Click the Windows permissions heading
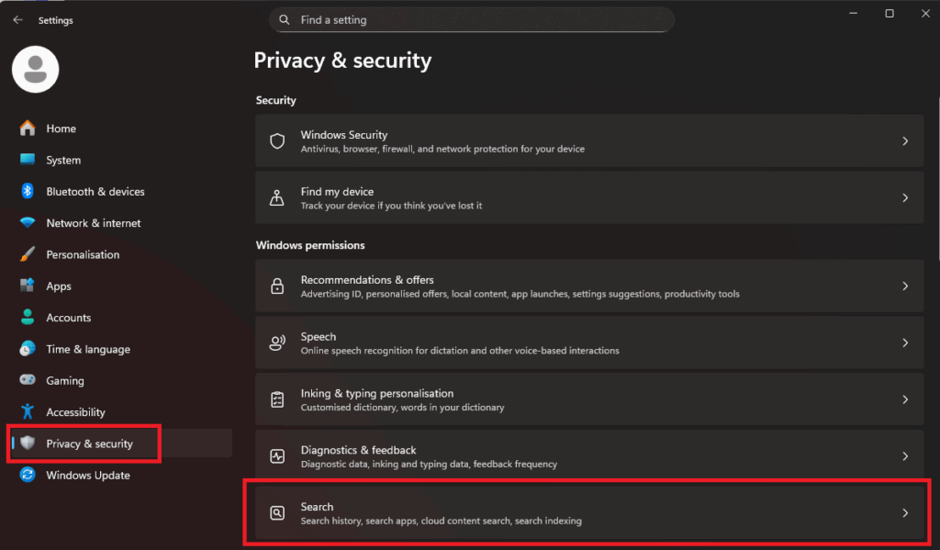940x550 pixels. coord(310,245)
